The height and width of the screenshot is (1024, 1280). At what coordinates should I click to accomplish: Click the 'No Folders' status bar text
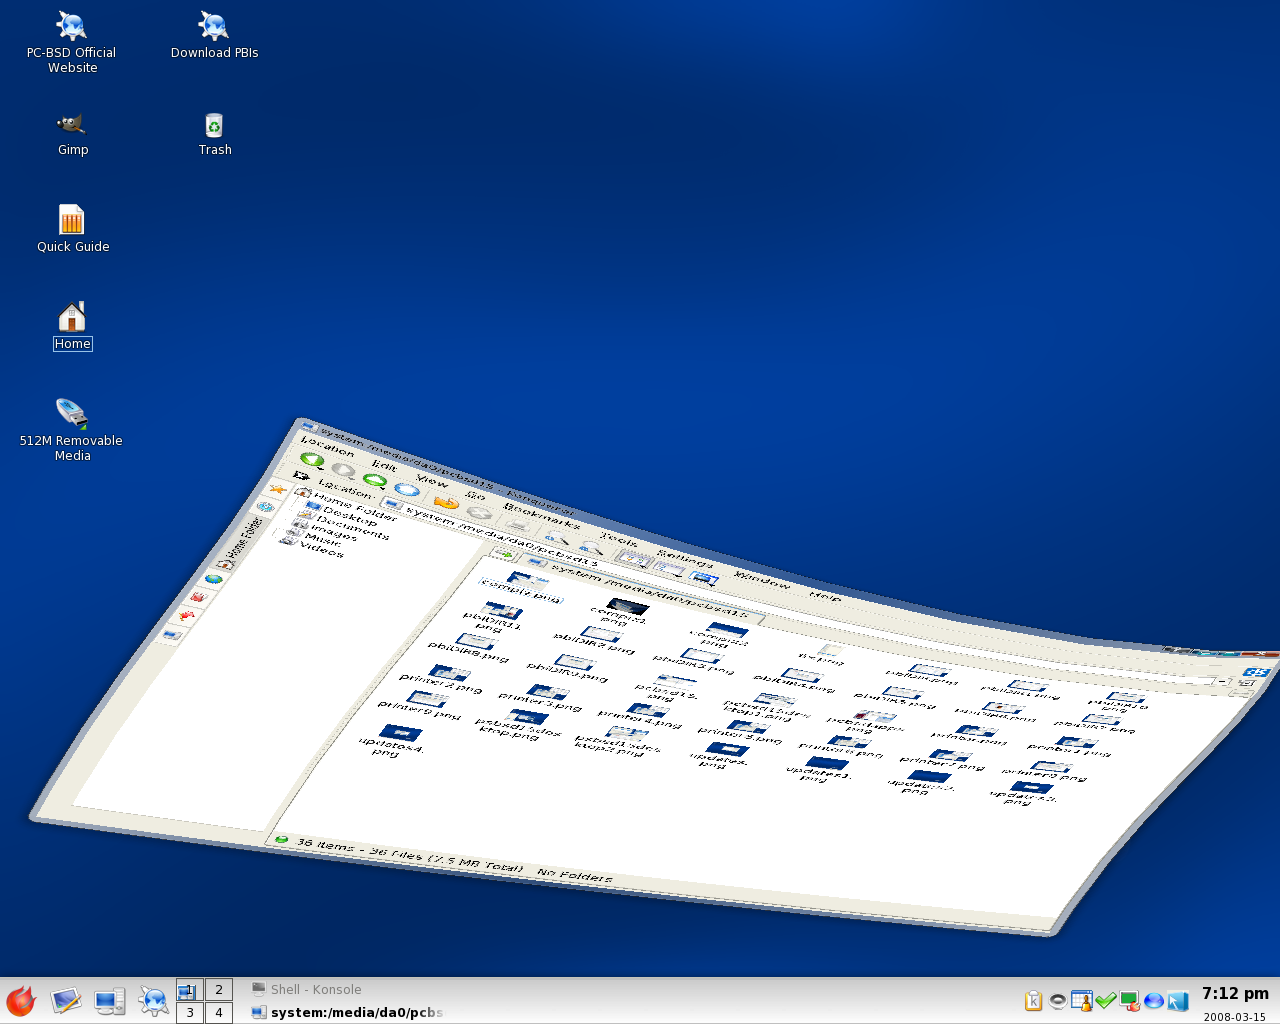pyautogui.click(x=575, y=876)
